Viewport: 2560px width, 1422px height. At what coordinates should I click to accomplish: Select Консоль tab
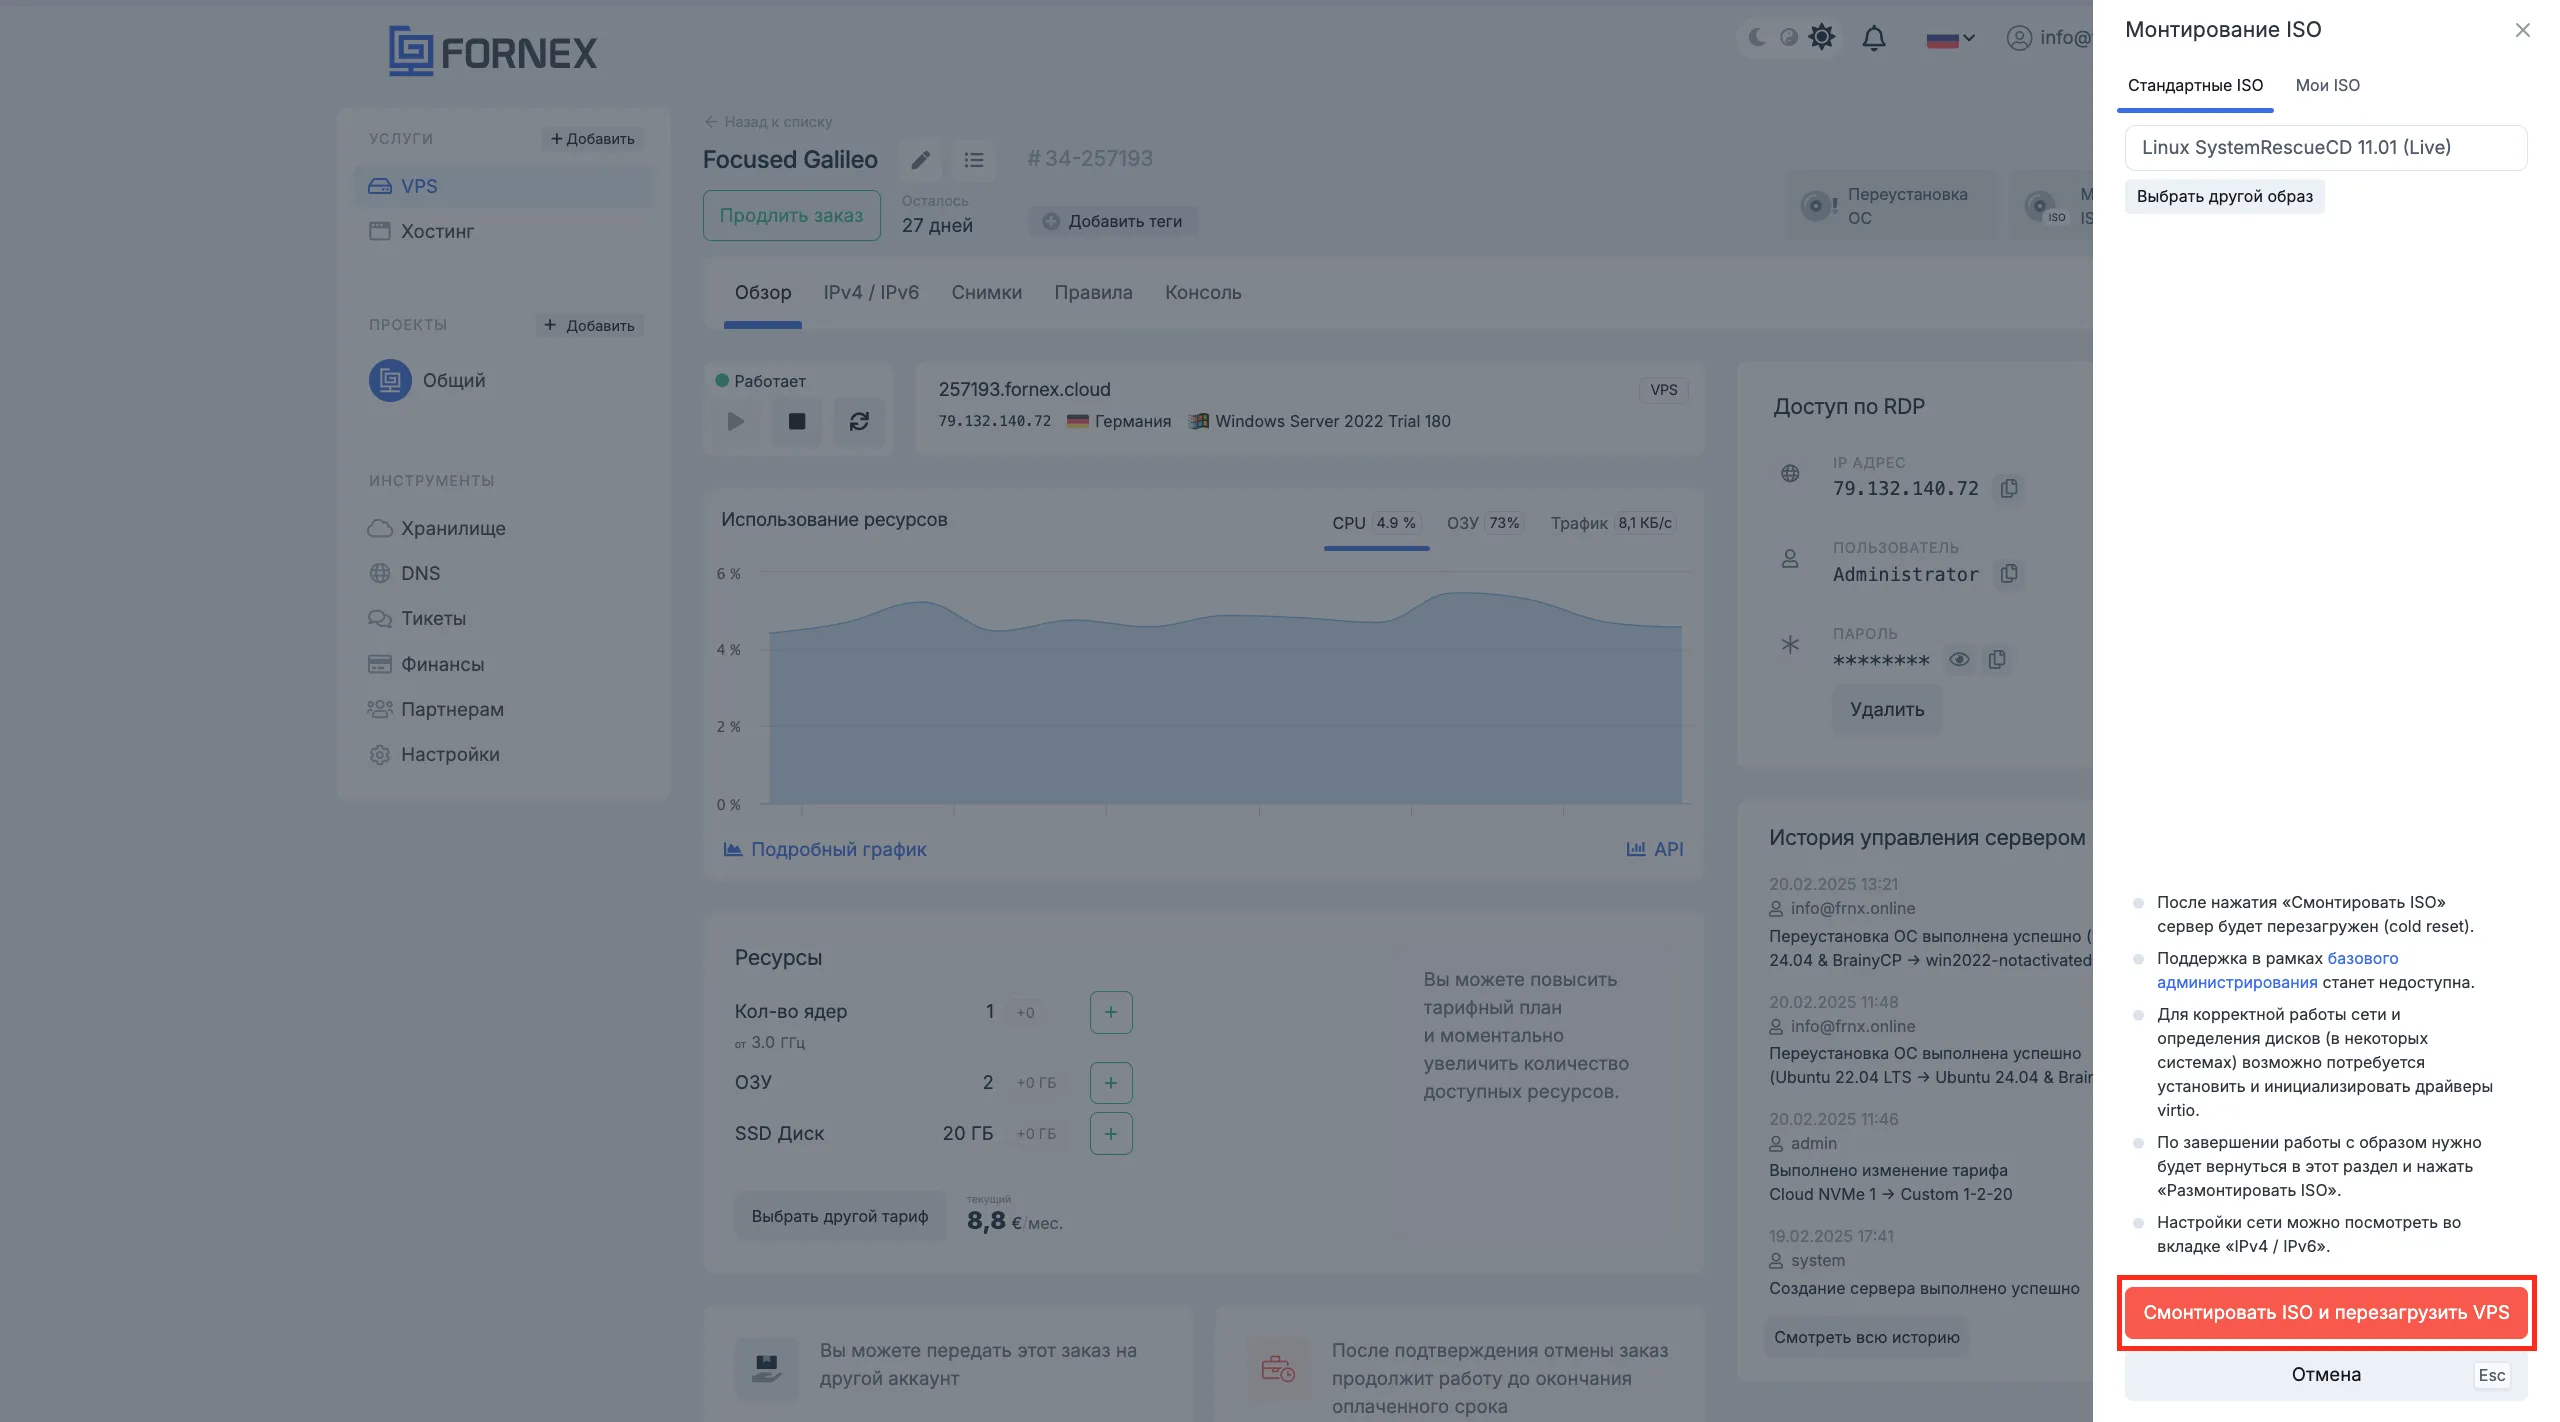[1203, 294]
